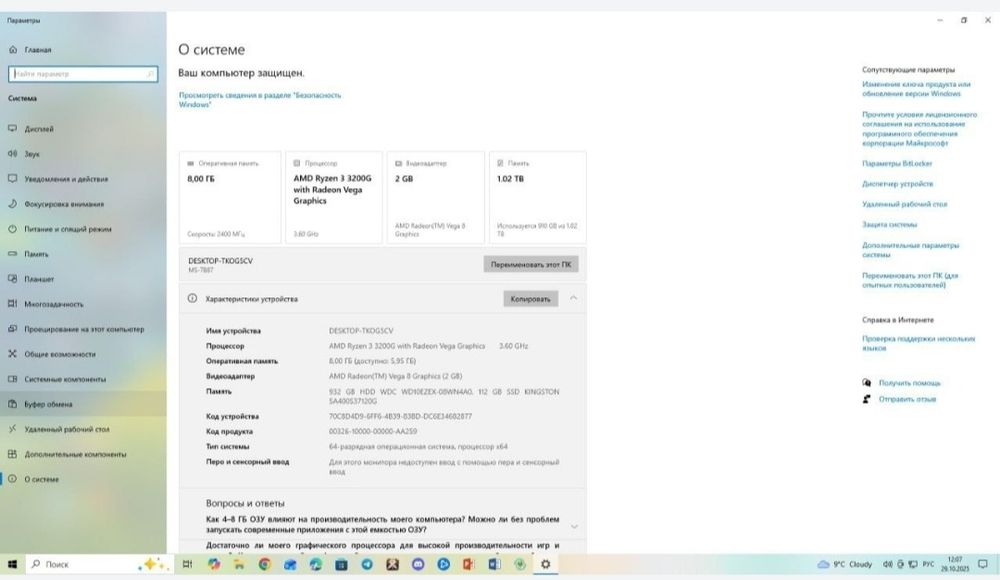This screenshot has height=580, width=1000.
Task: Click Отправить отзыв link
Action: coord(907,399)
